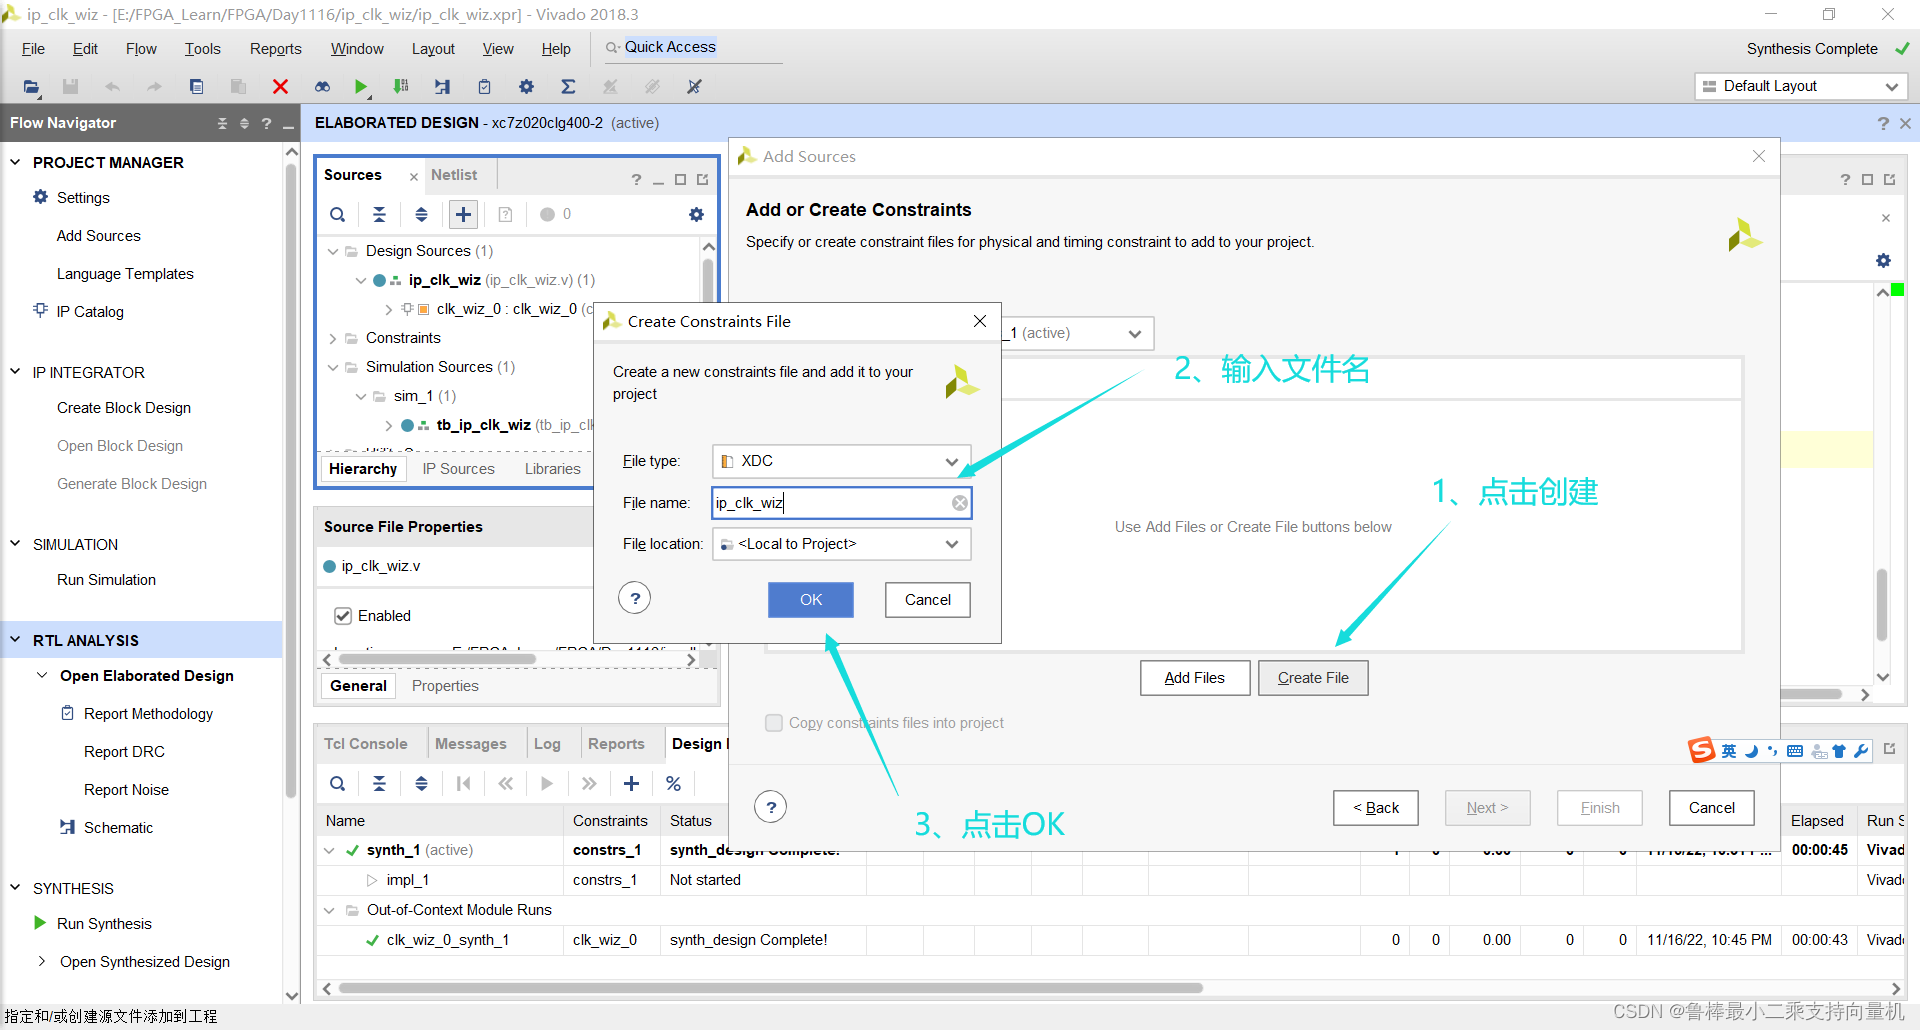
Task: Click the Flow Navigator vertical scrollbar
Action: (x=291, y=480)
